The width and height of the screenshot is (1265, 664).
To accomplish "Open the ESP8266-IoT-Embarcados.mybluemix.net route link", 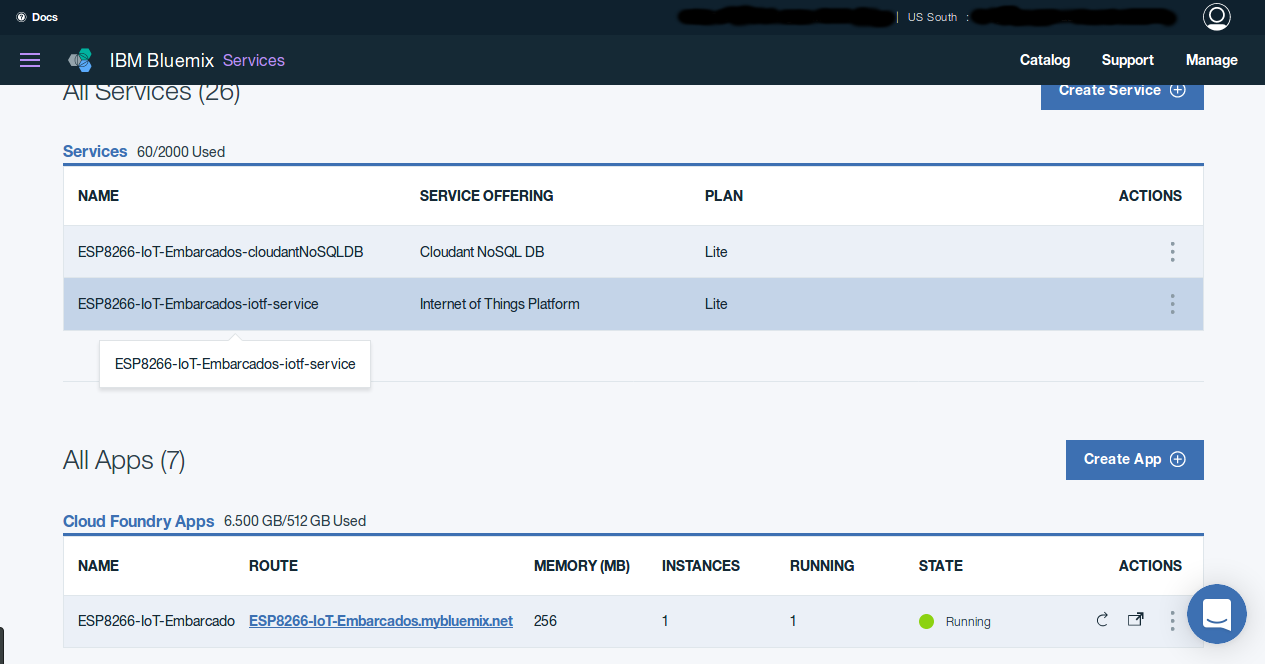I will [x=380, y=621].
